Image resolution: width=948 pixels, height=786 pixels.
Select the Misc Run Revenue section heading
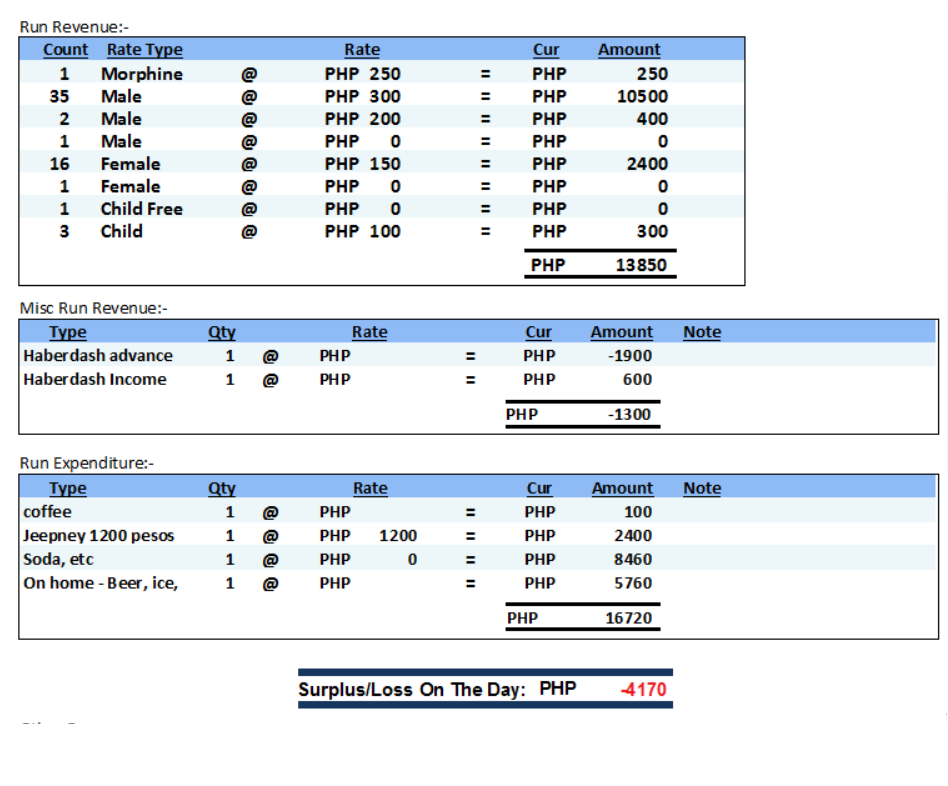(93, 307)
